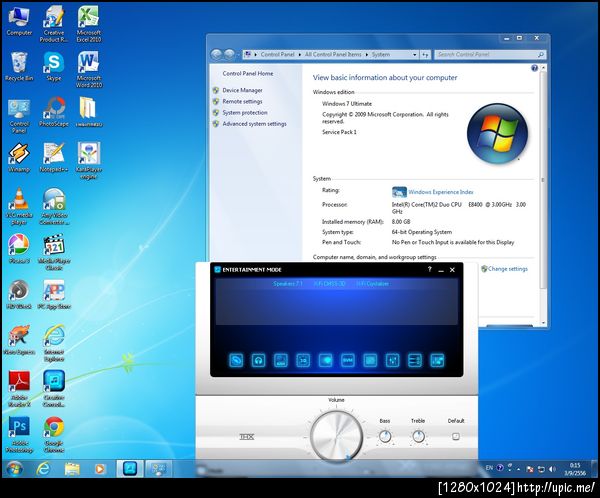Select the Winamp desktop icon

click(19, 158)
